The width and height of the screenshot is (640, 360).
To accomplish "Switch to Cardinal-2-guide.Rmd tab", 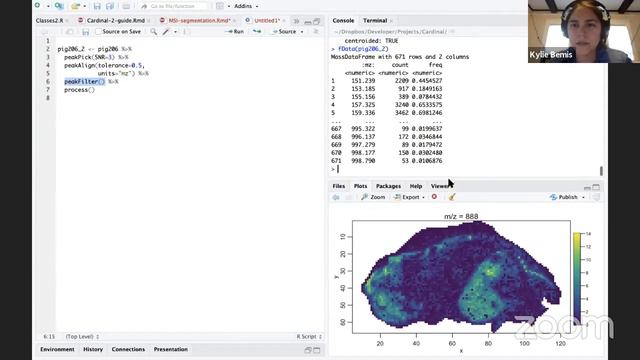I will point(116,20).
